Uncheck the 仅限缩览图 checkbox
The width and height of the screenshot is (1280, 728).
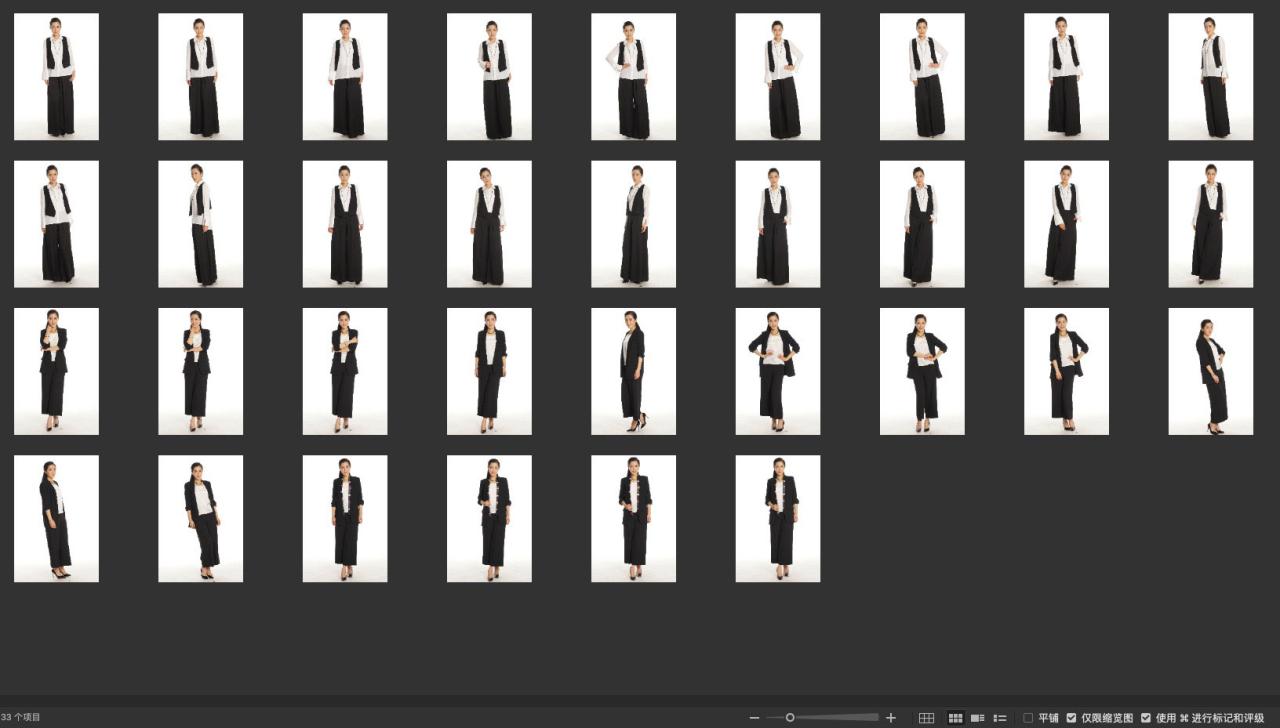pos(1071,718)
